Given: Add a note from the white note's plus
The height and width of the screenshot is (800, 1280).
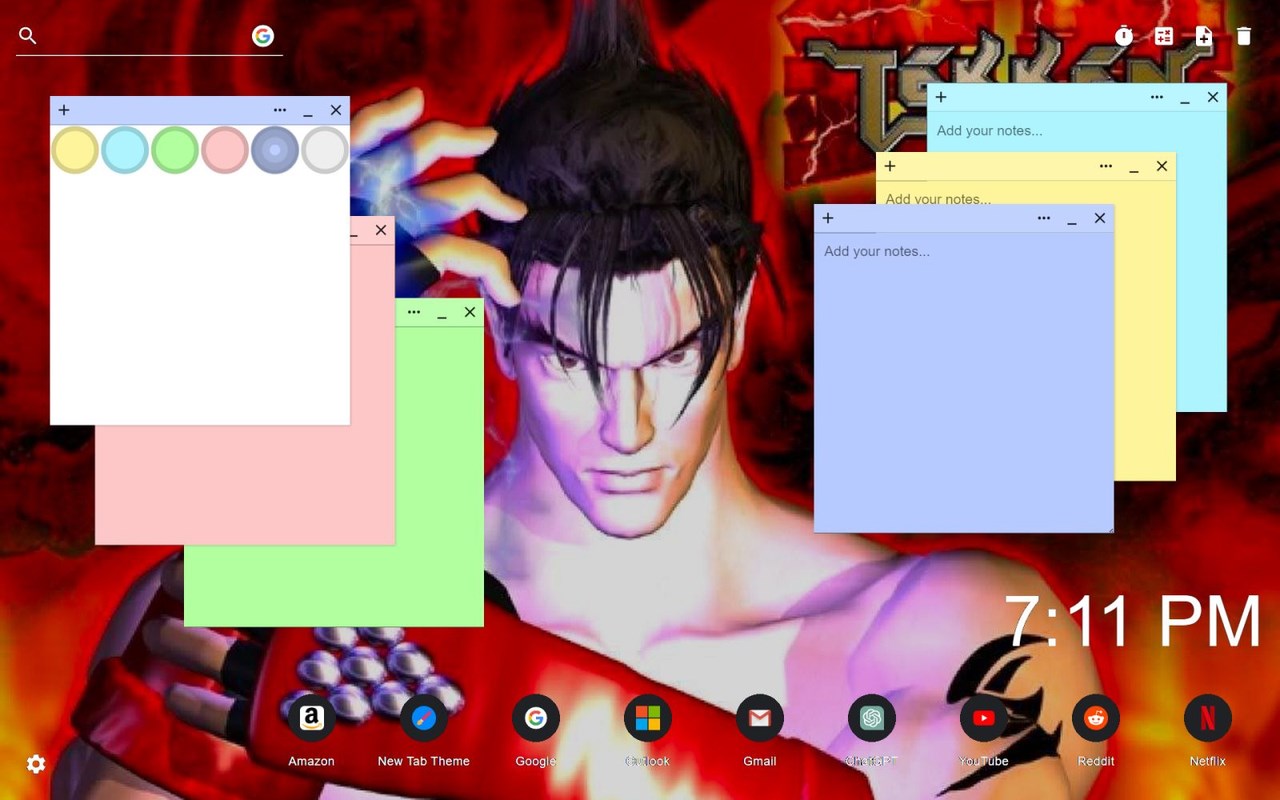Looking at the screenshot, I should [64, 110].
